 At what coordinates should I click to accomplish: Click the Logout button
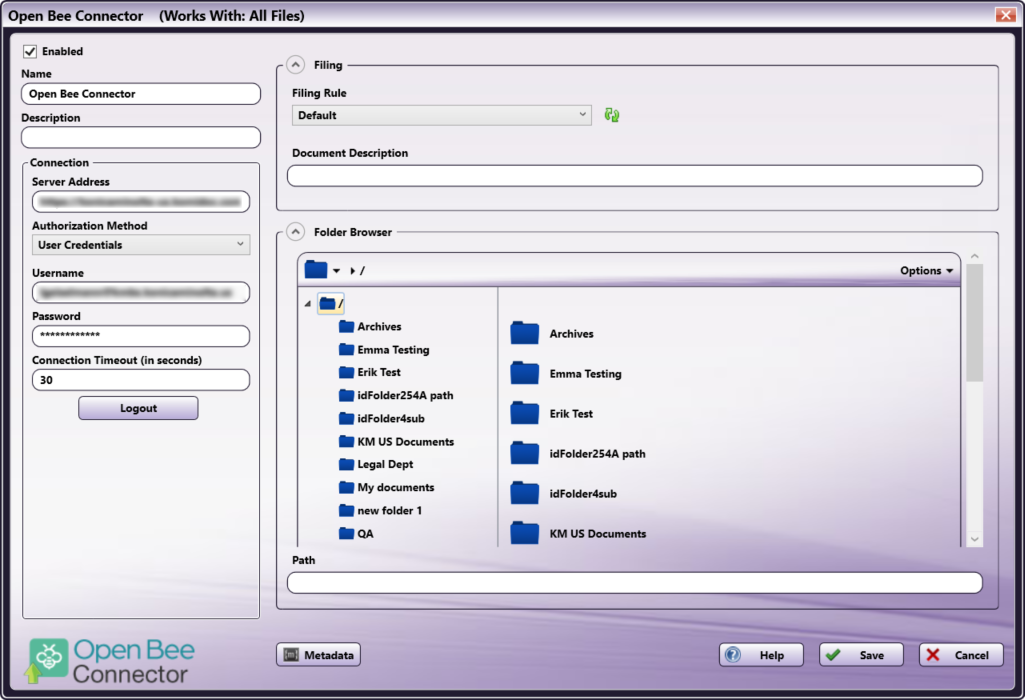click(x=138, y=408)
